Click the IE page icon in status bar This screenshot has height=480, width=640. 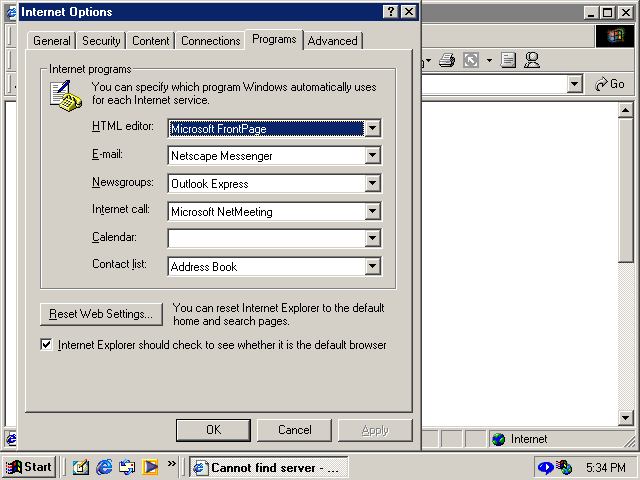click(x=11, y=439)
